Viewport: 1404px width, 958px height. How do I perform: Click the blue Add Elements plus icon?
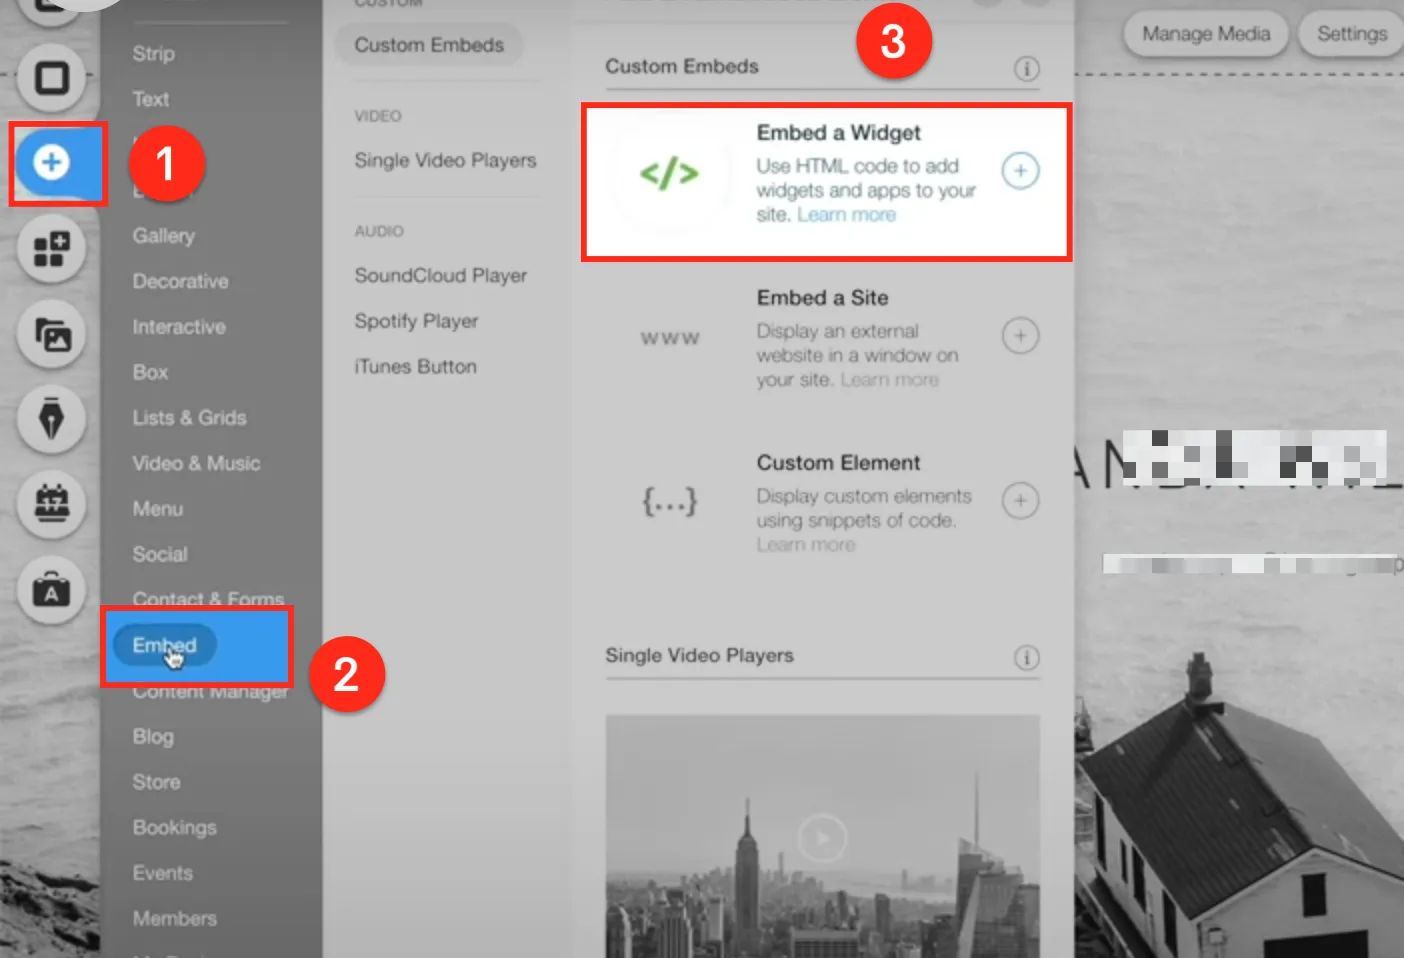pos(51,162)
